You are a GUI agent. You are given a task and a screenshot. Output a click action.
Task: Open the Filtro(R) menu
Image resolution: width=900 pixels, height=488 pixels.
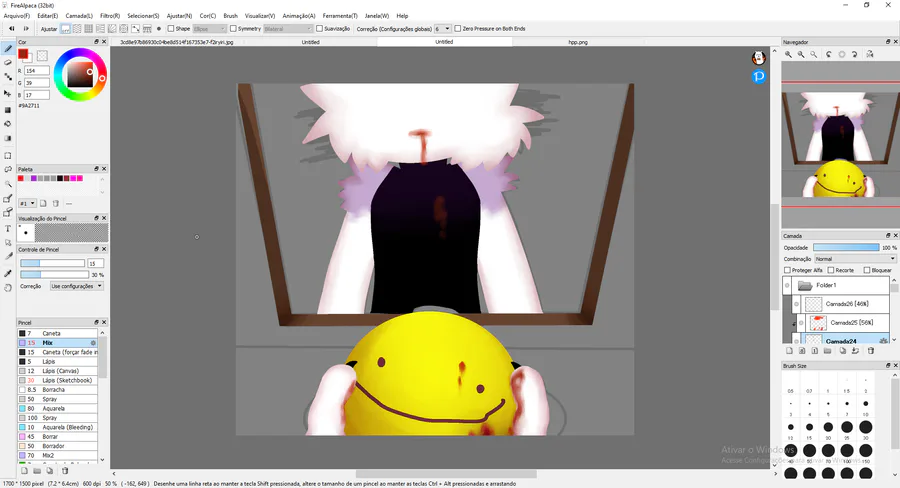click(x=110, y=16)
